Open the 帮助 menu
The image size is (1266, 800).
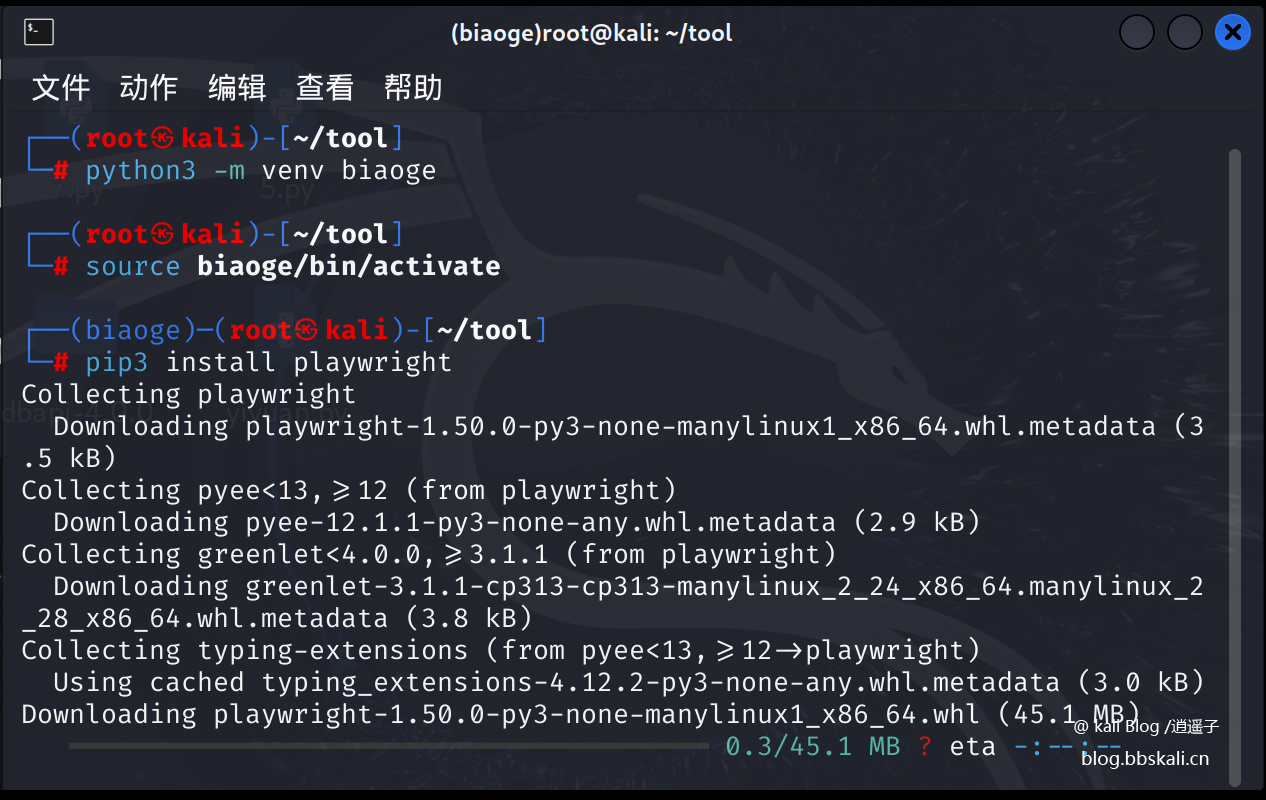413,88
